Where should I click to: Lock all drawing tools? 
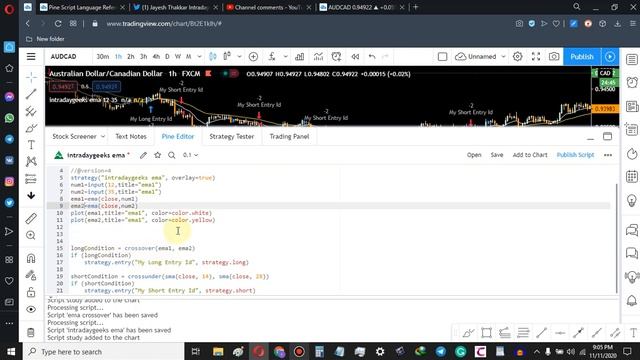coord(31,292)
